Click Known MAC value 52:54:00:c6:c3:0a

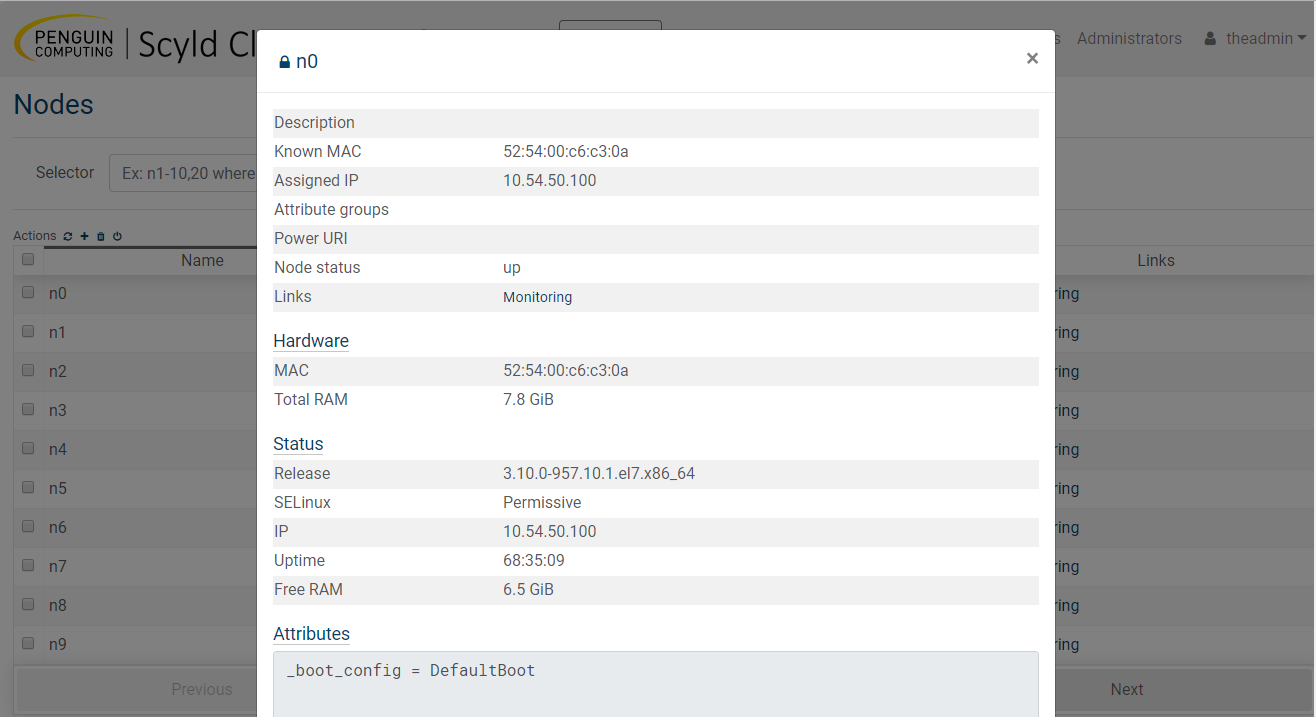(566, 152)
